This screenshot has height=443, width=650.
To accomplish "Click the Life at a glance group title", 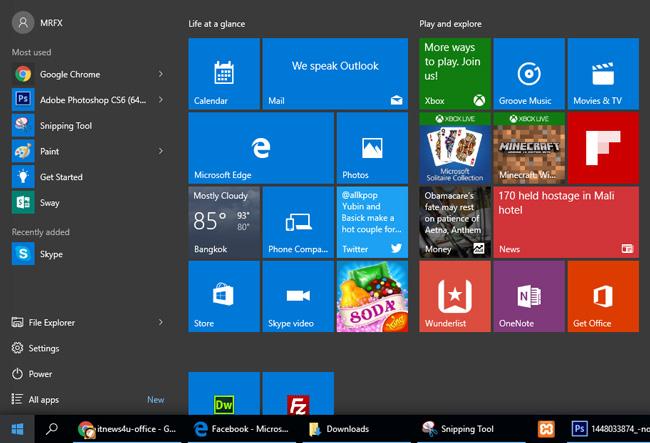I will point(216,24).
